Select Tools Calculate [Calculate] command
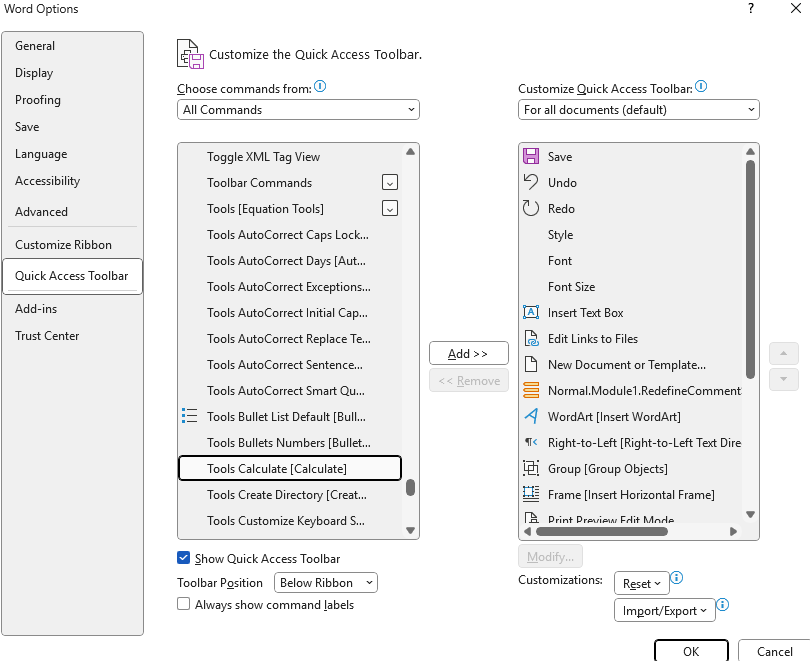This screenshot has height=661, width=810. (290, 468)
